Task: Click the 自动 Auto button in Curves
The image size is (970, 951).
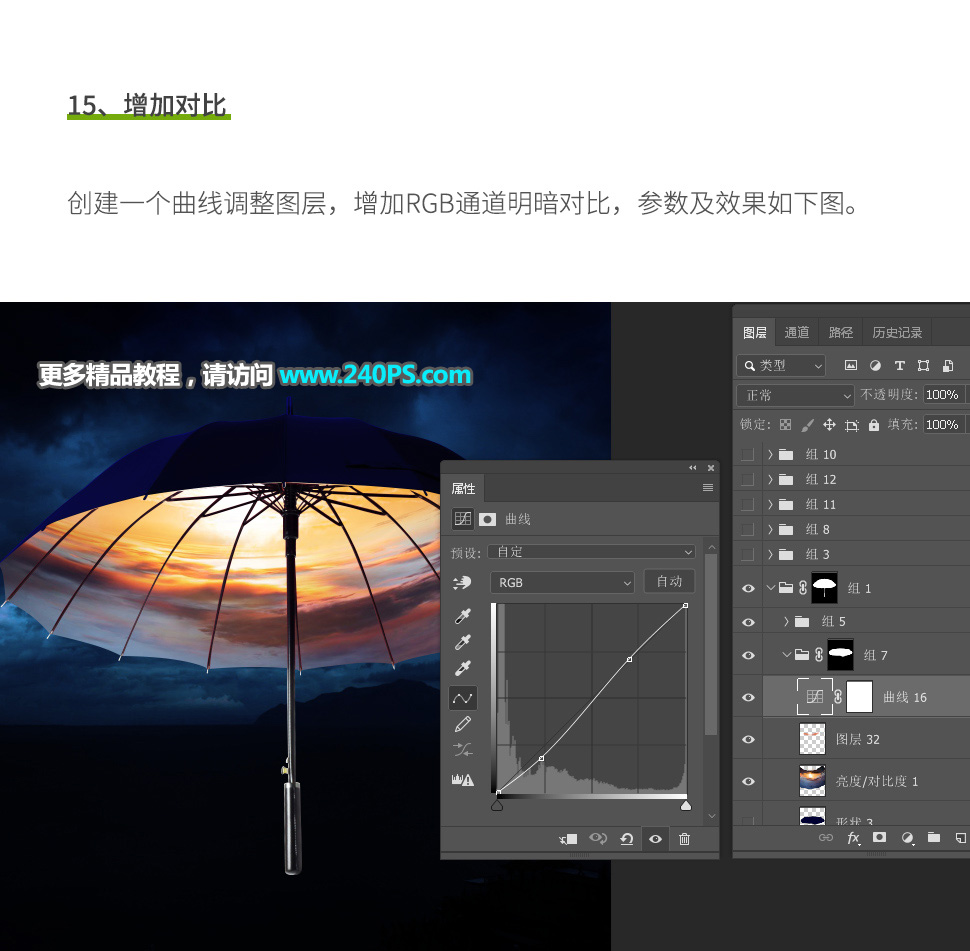Action: click(x=669, y=581)
